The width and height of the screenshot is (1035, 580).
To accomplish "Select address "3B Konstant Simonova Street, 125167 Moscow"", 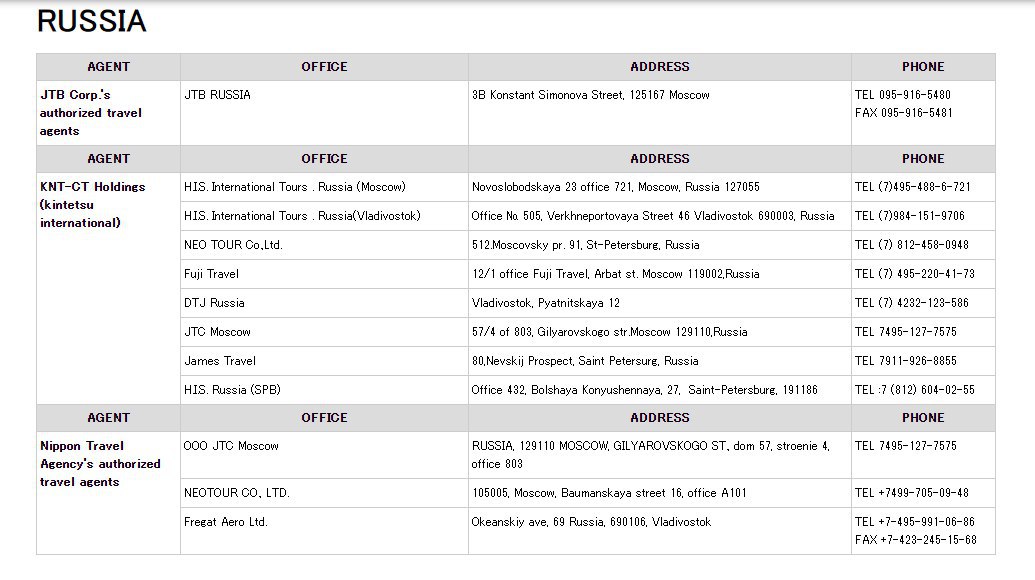I will (x=591, y=95).
